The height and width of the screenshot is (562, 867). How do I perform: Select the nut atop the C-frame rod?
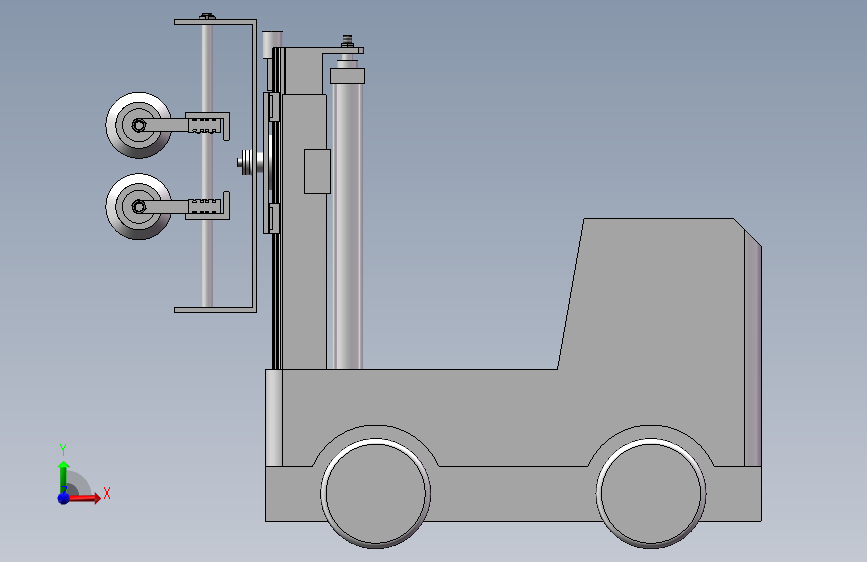[x=207, y=16]
